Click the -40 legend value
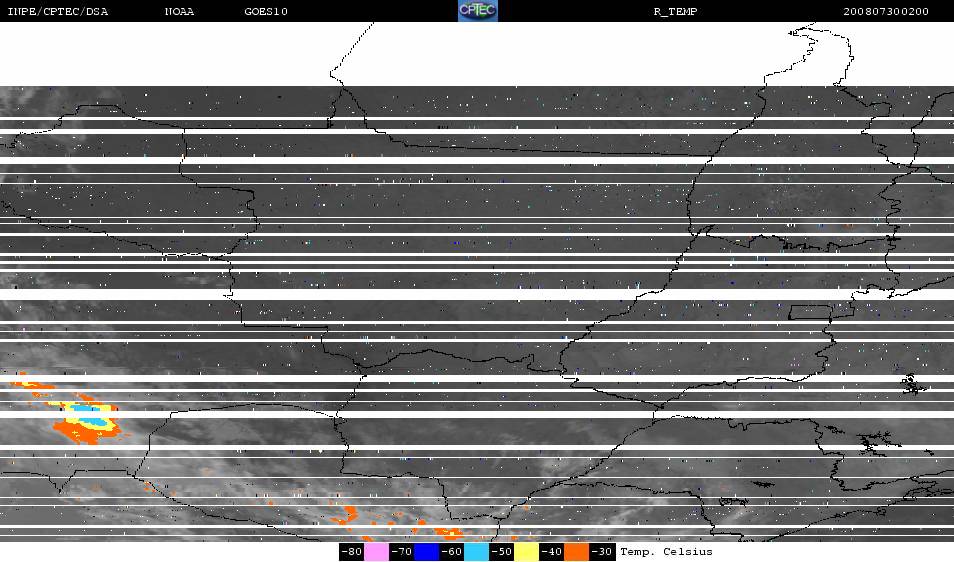The width and height of the screenshot is (954, 562). [x=551, y=552]
